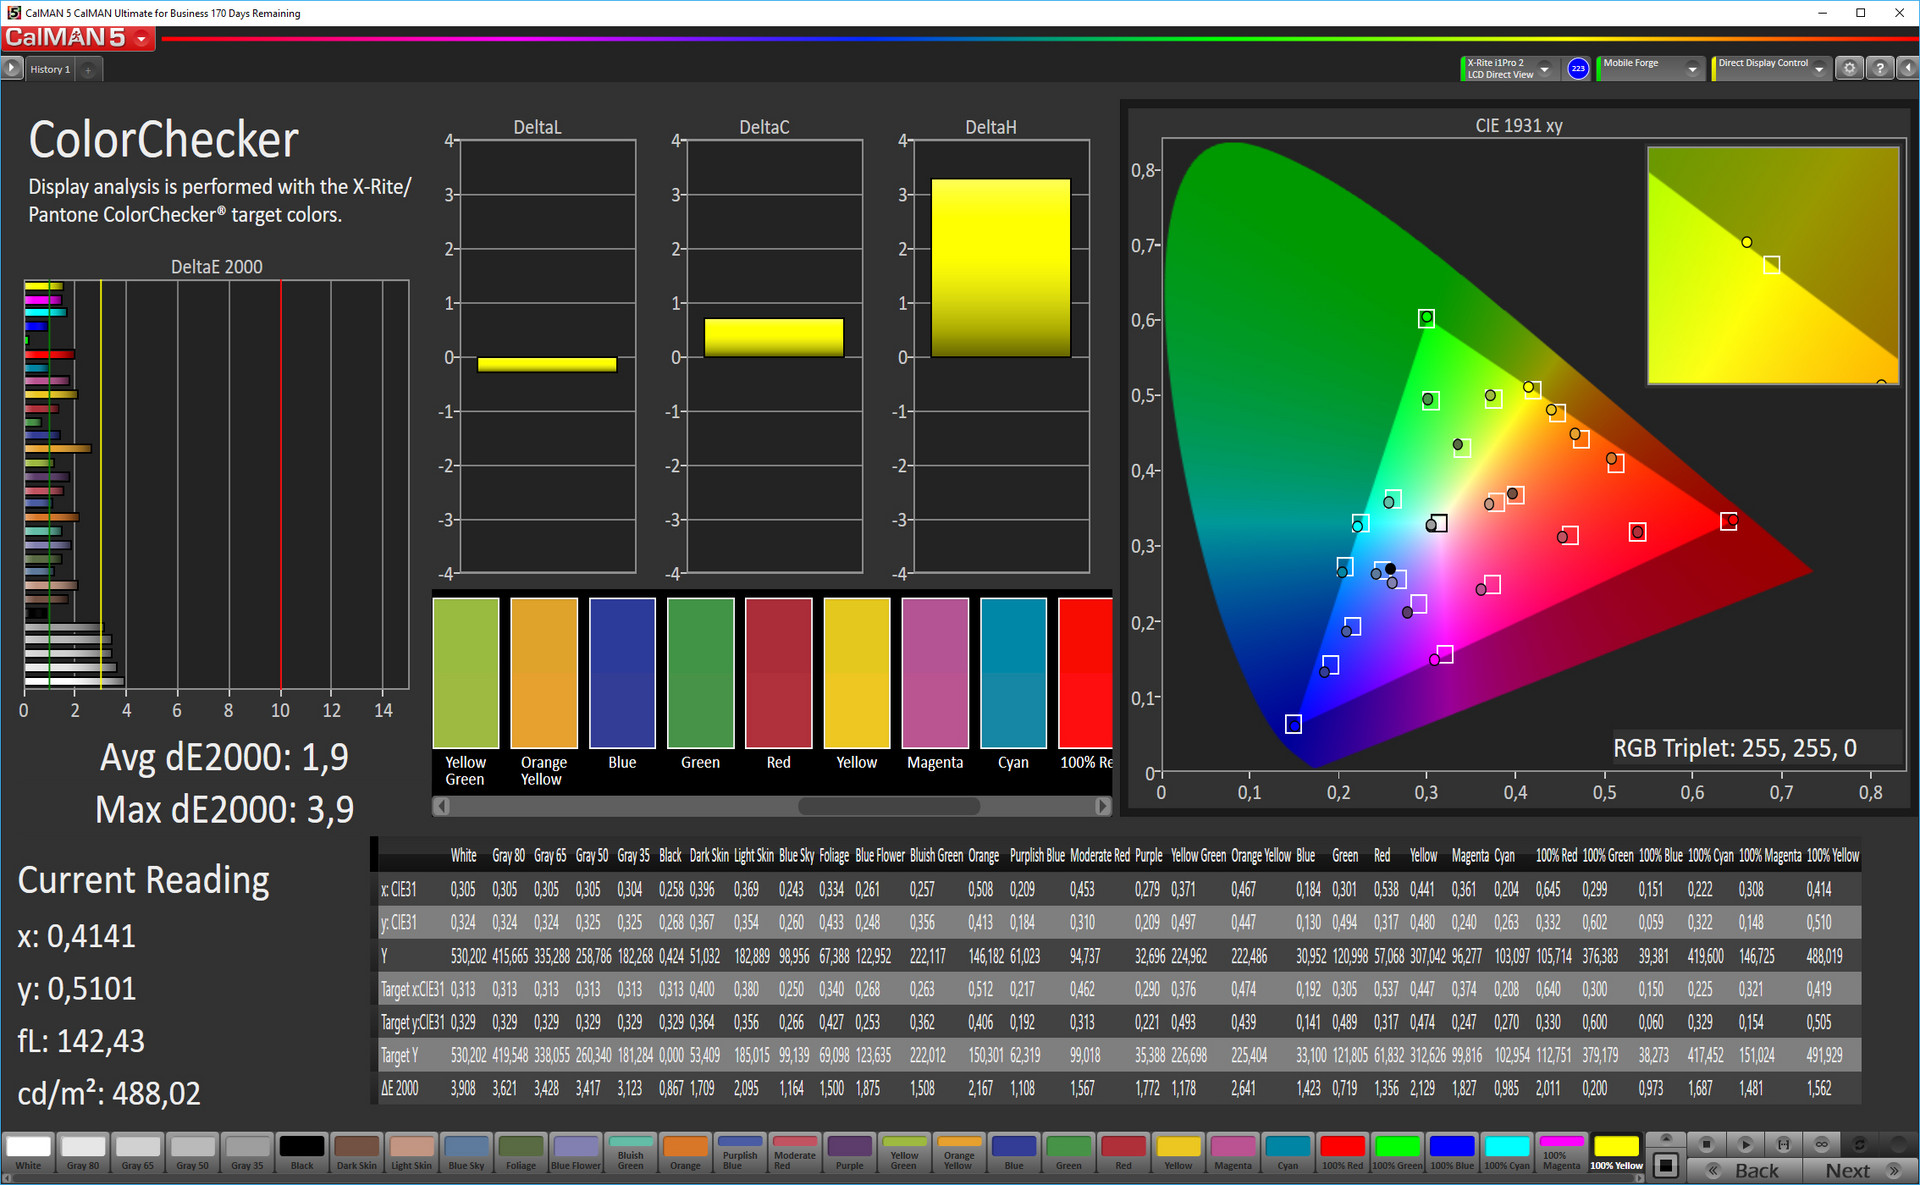Open help with the question mark icon
Screen dimensions: 1920x1185
tap(1880, 69)
